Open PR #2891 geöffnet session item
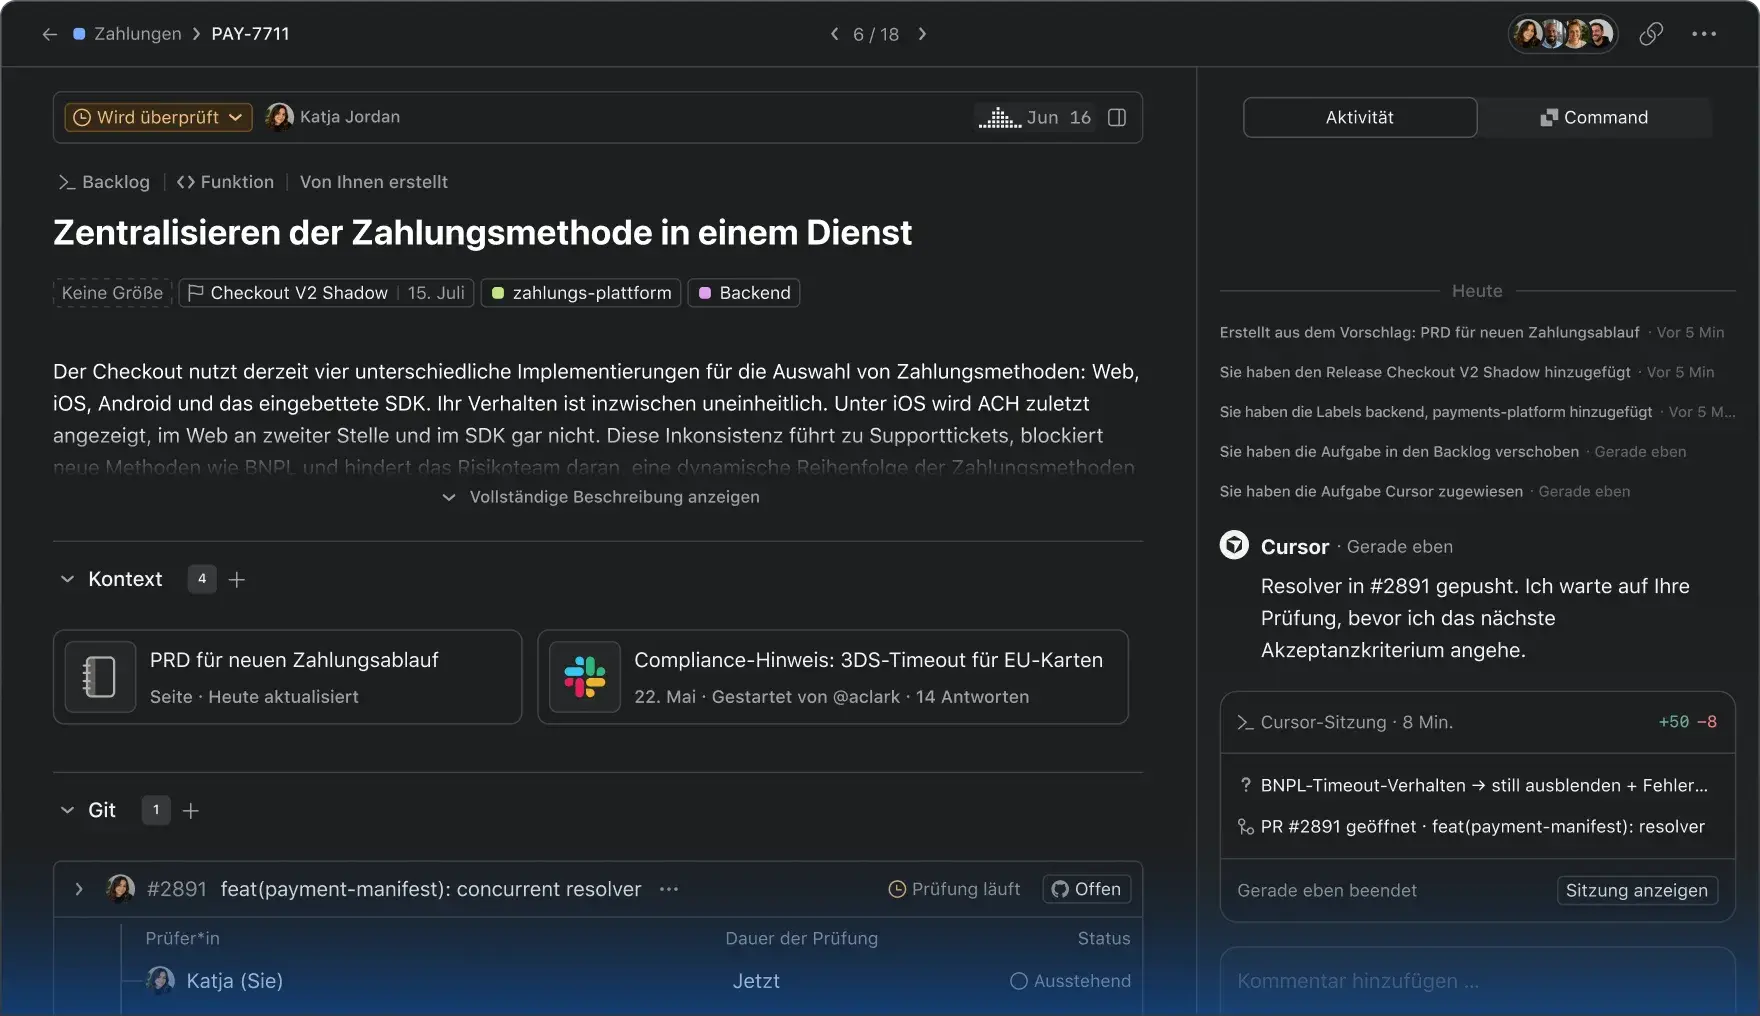Screen dimensions: 1760x1016 pos(1471,827)
